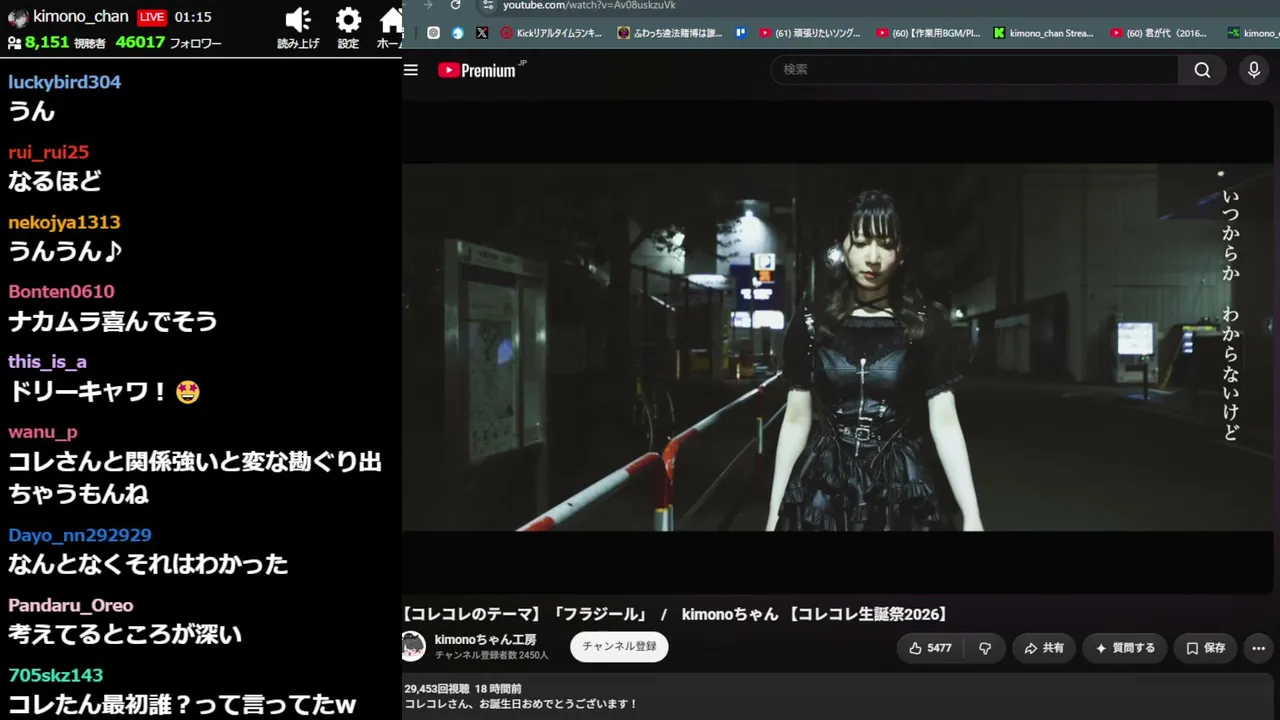Open (60)【作業用BGM bookmark
Viewport: 1280px width, 720px height.
(x=928, y=33)
